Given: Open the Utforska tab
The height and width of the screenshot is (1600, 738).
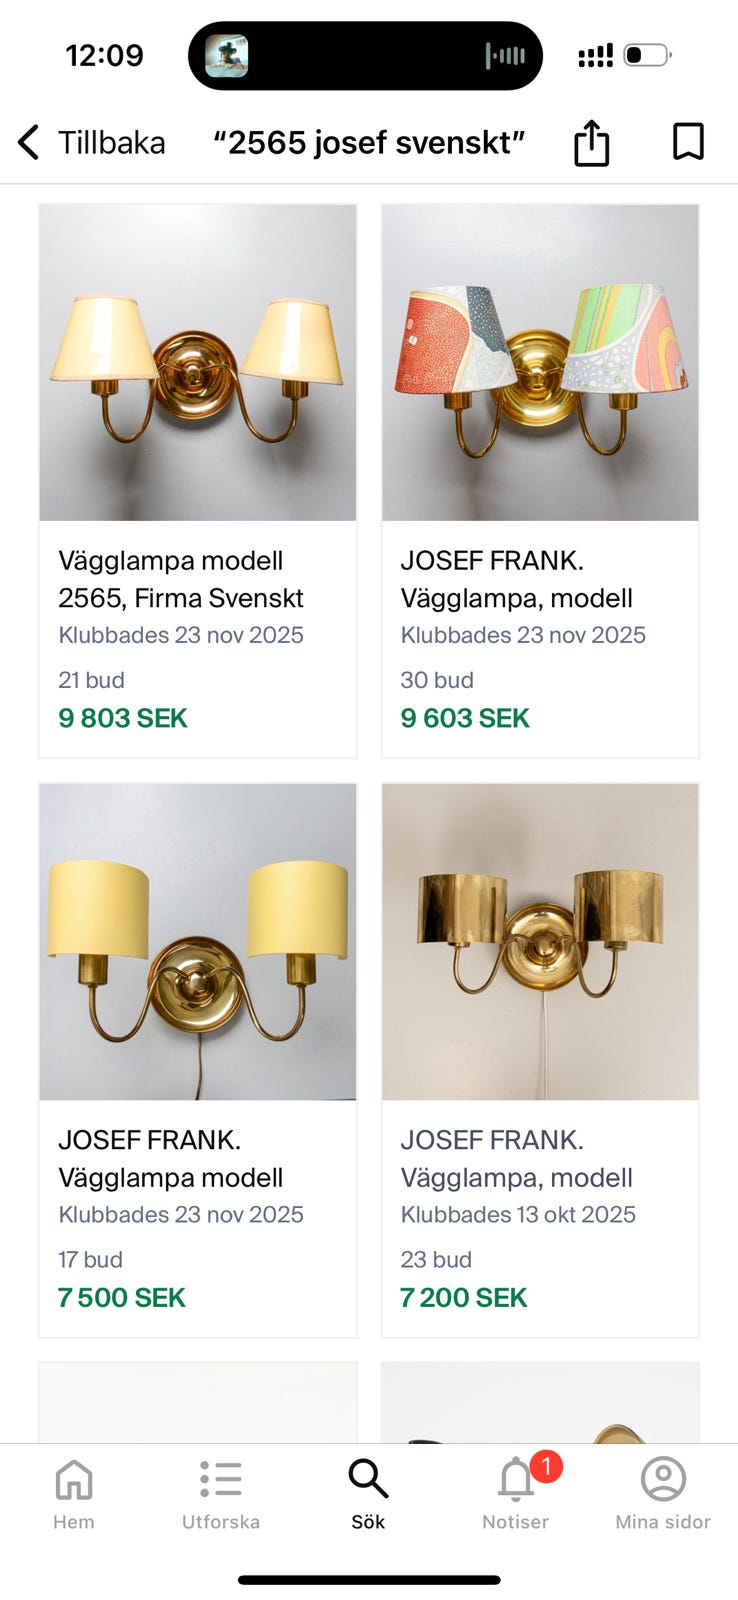Looking at the screenshot, I should (x=221, y=1492).
